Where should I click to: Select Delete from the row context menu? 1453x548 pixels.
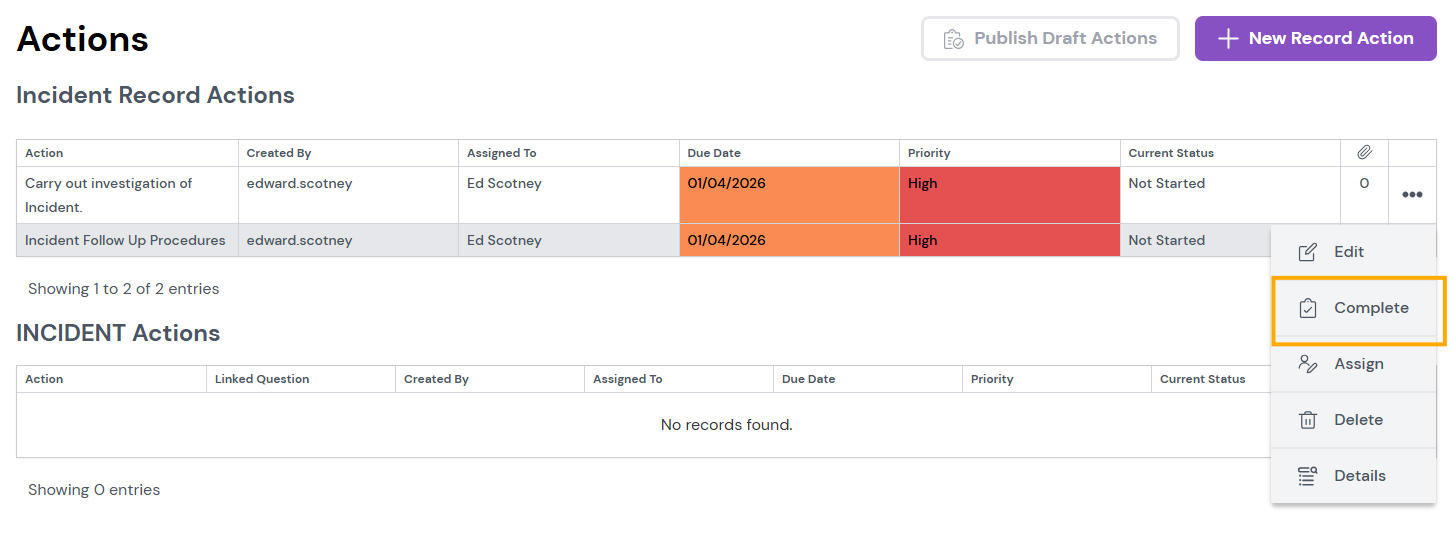[1357, 420]
